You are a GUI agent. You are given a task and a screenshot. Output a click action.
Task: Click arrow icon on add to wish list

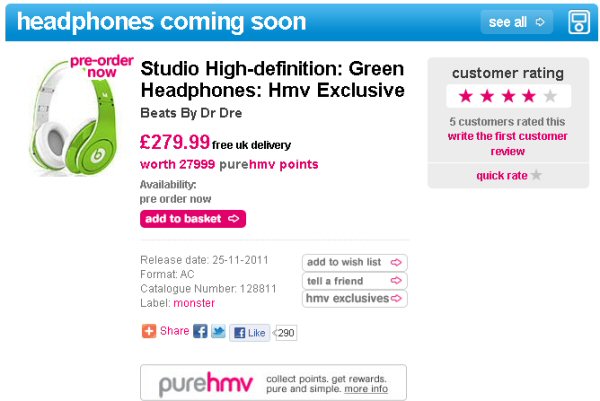(396, 262)
